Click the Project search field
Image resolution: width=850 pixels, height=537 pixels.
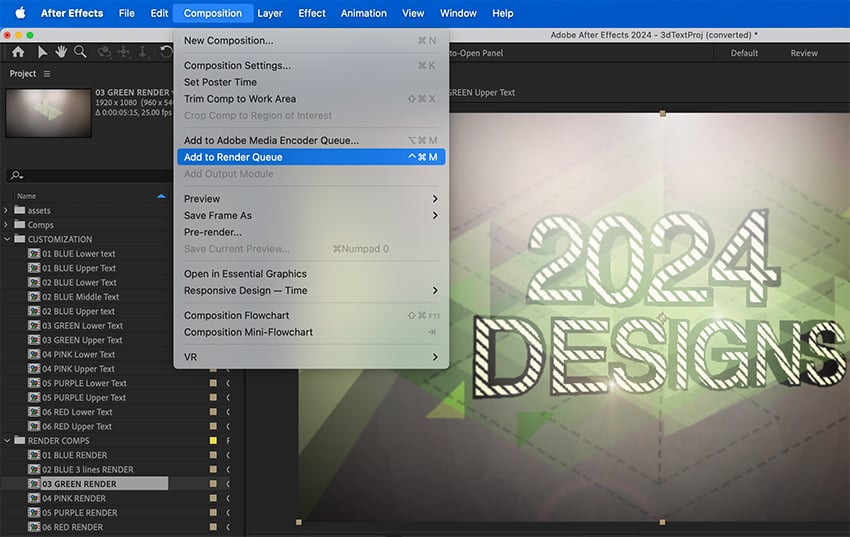[x=89, y=175]
